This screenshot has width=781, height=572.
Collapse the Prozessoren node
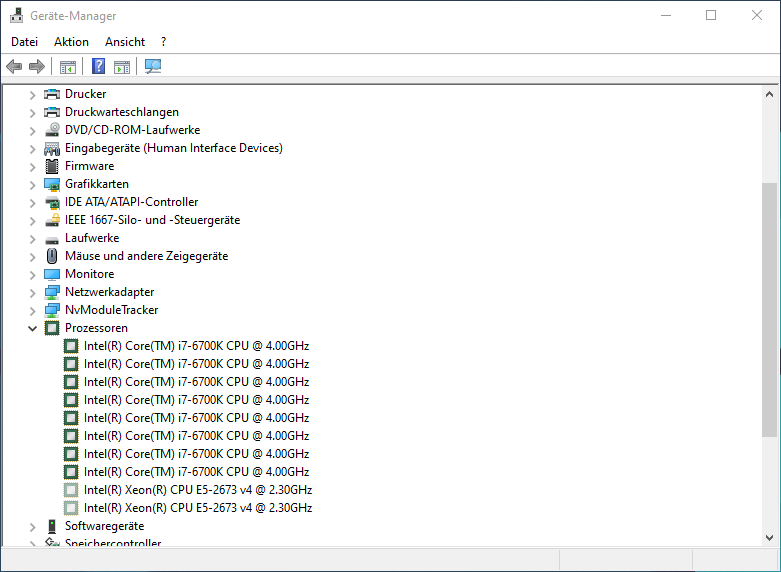point(32,328)
